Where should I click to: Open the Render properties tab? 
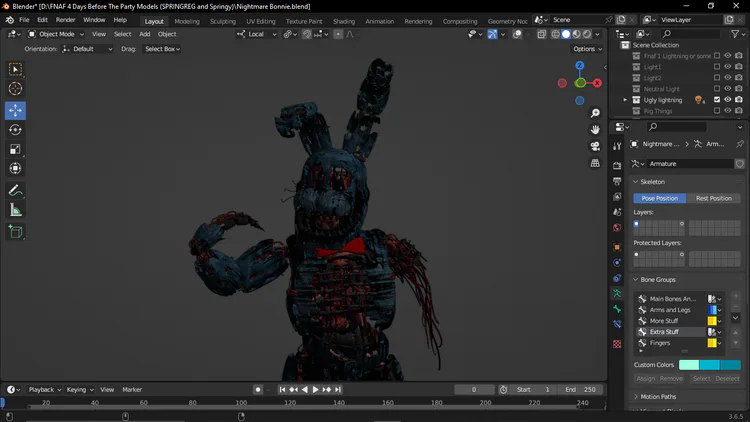[617, 166]
